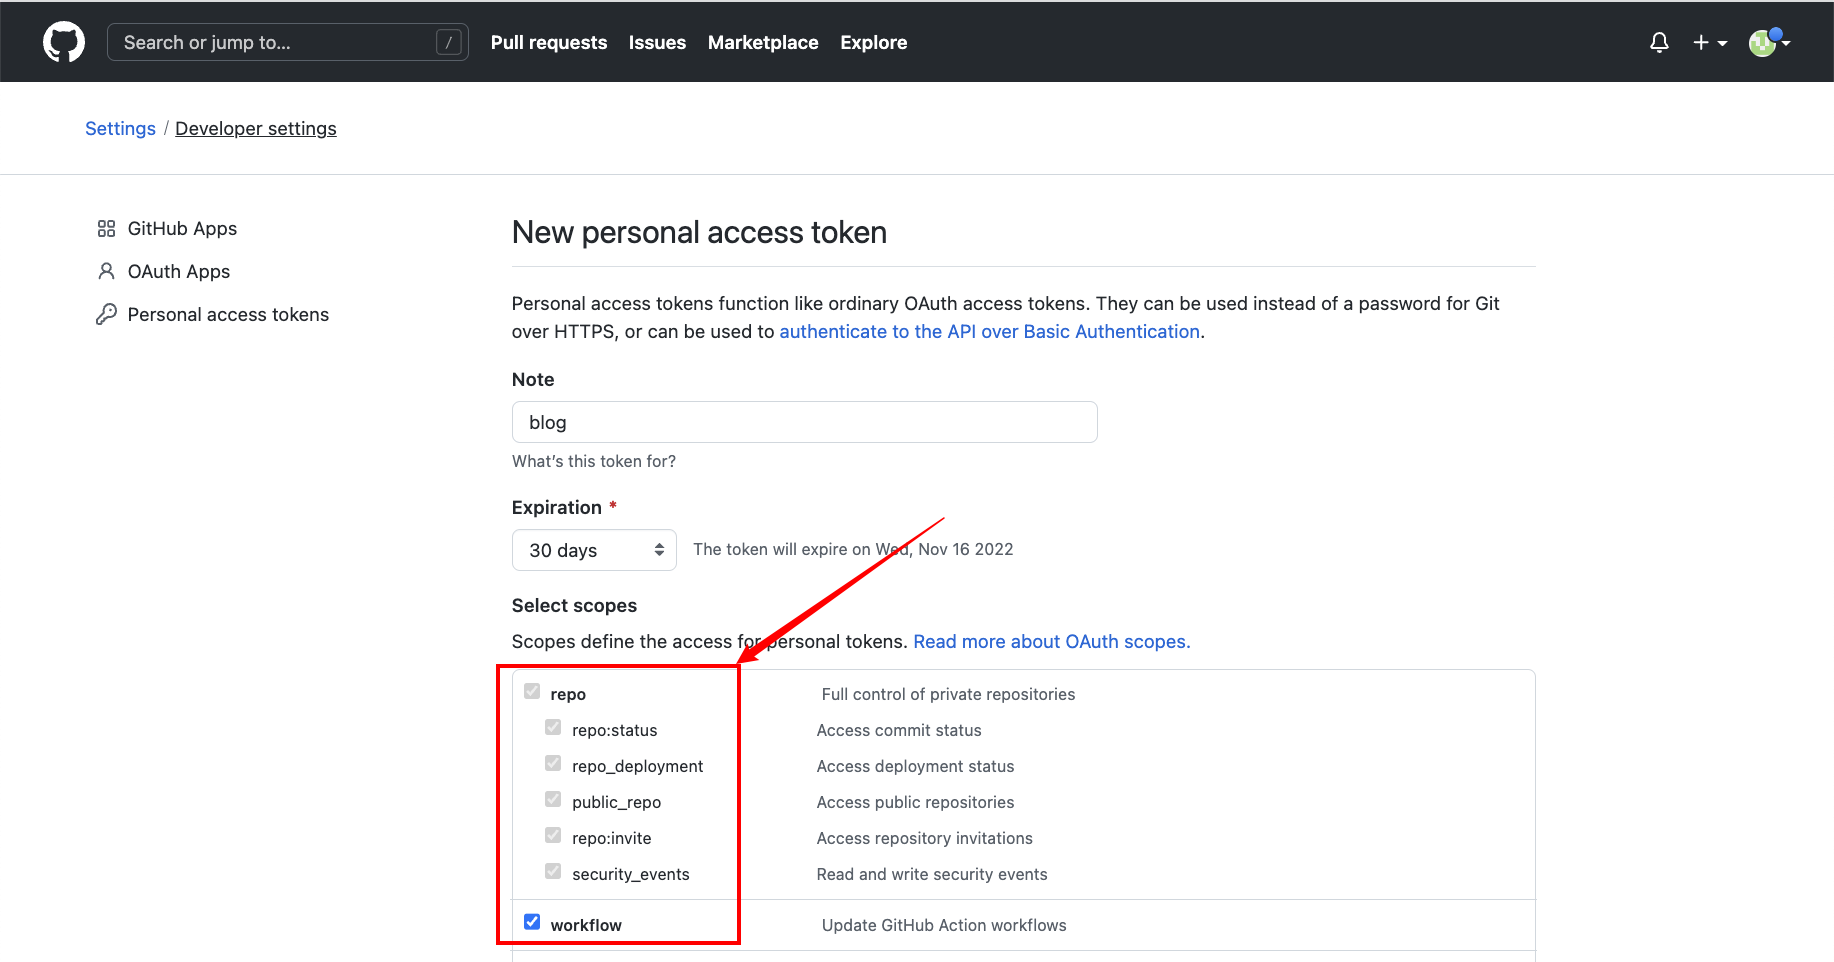The image size is (1834, 962).
Task: Open the user avatar profile menu
Action: pos(1769,42)
